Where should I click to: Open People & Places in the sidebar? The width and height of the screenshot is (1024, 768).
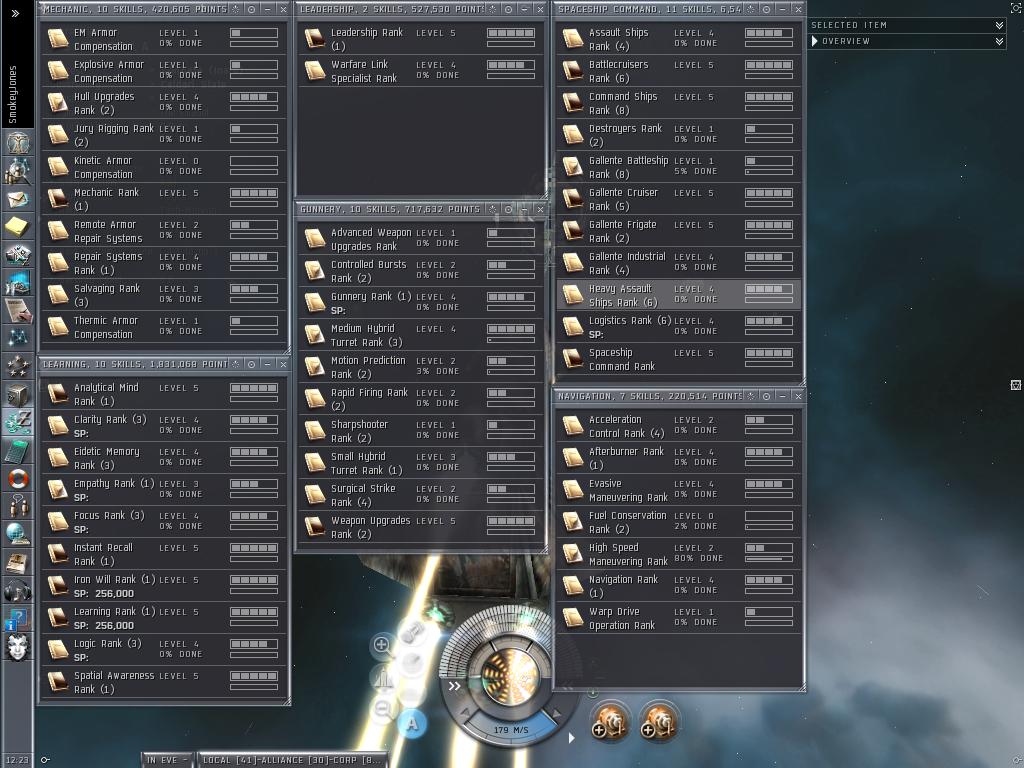coord(18,171)
